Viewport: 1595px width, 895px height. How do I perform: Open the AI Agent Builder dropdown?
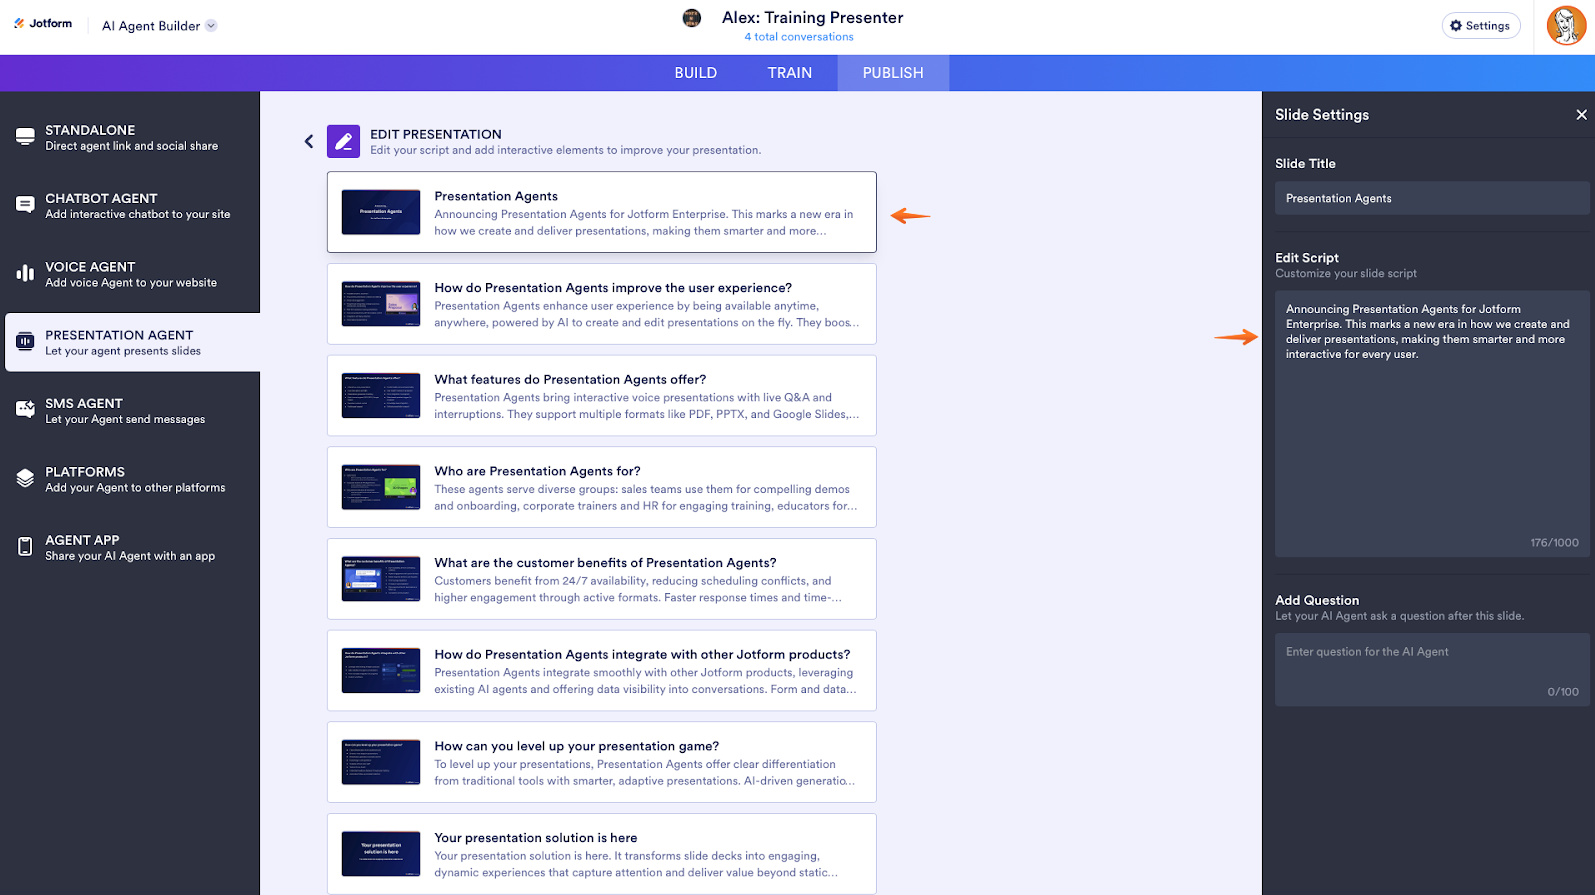pos(159,26)
